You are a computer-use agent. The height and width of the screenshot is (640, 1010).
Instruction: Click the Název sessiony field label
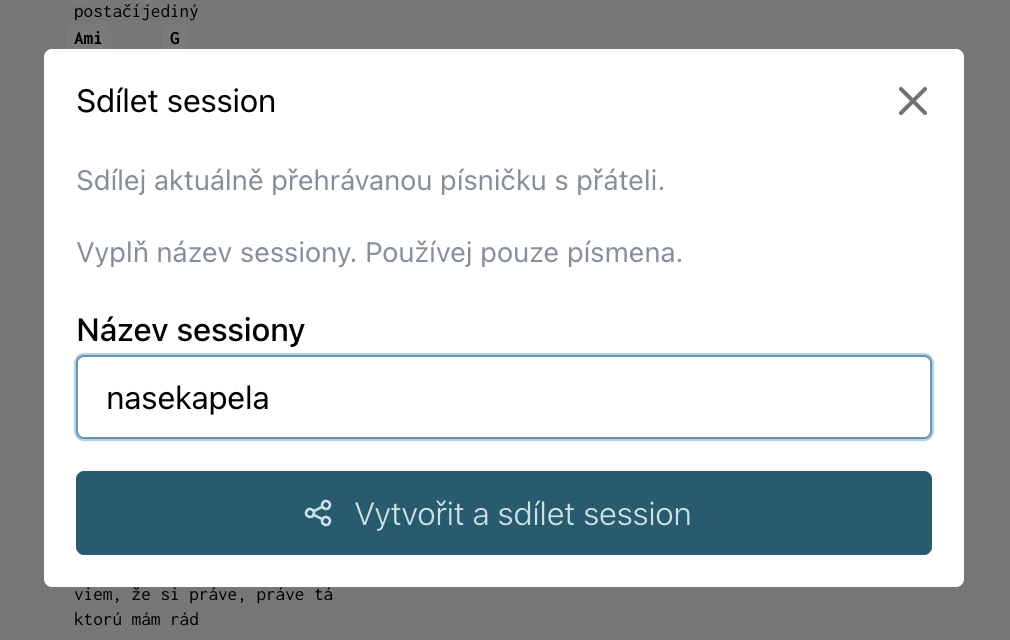pos(191,330)
